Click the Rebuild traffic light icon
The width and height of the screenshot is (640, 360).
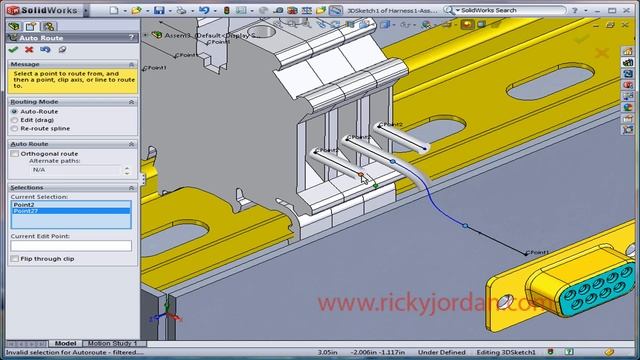pos(227,10)
